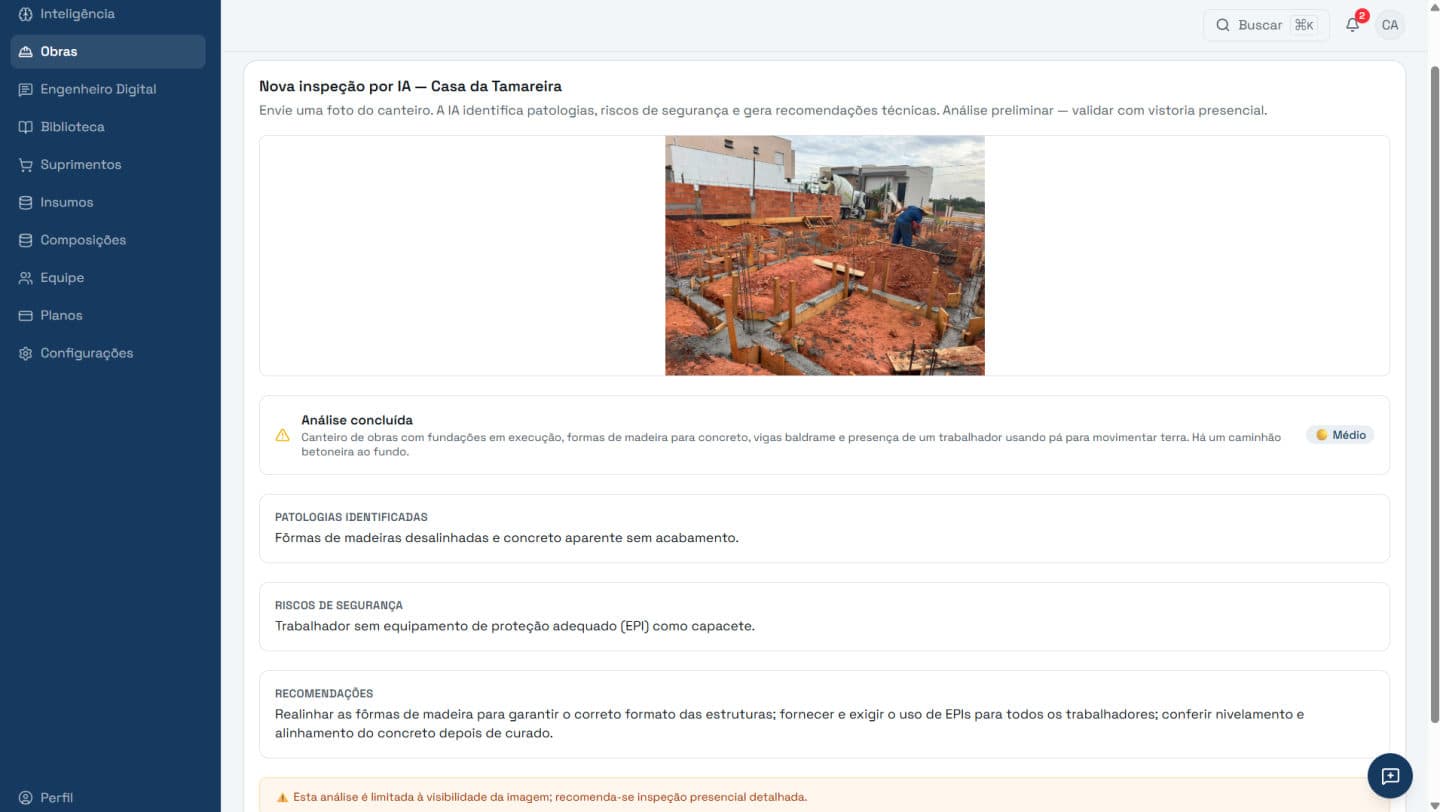Click the Configurações gear icon
The height and width of the screenshot is (812, 1440).
(x=26, y=353)
